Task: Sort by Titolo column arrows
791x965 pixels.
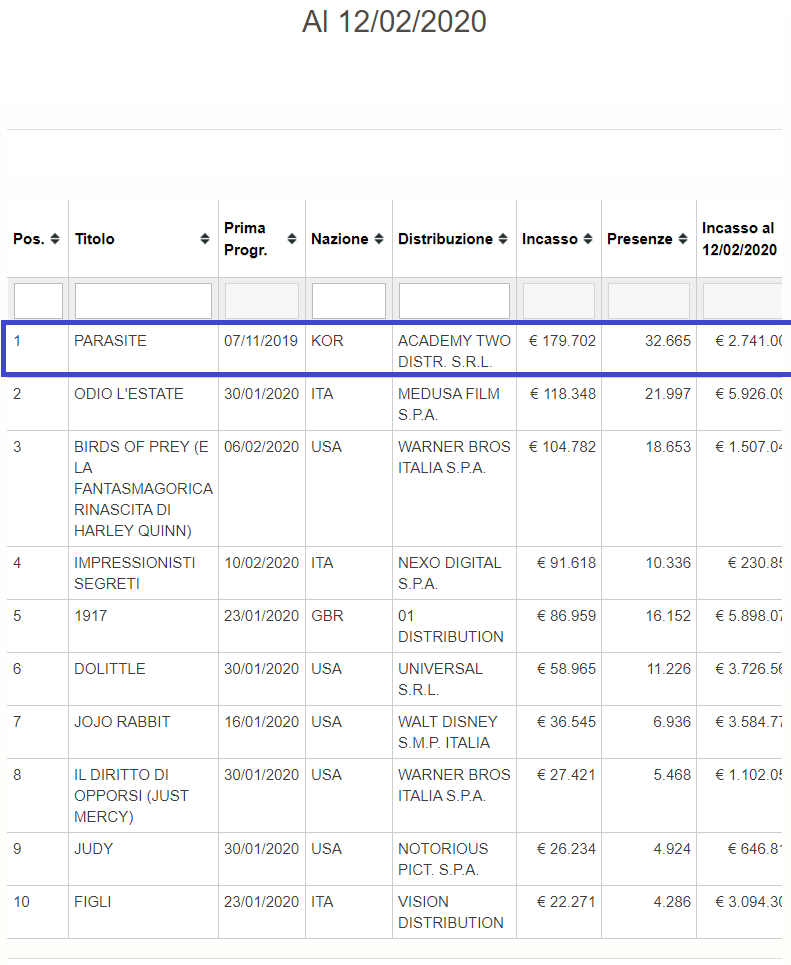Action: [x=205, y=239]
